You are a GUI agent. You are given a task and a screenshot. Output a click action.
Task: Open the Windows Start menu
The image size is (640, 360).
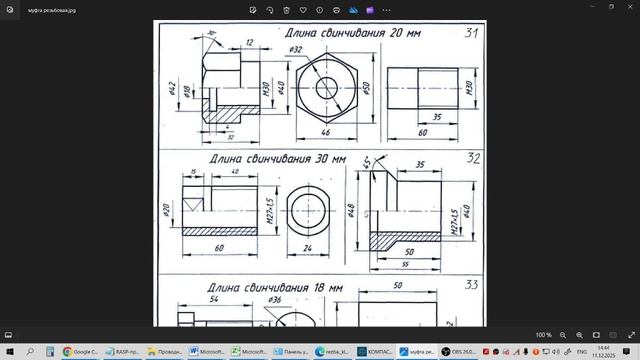pos(10,351)
